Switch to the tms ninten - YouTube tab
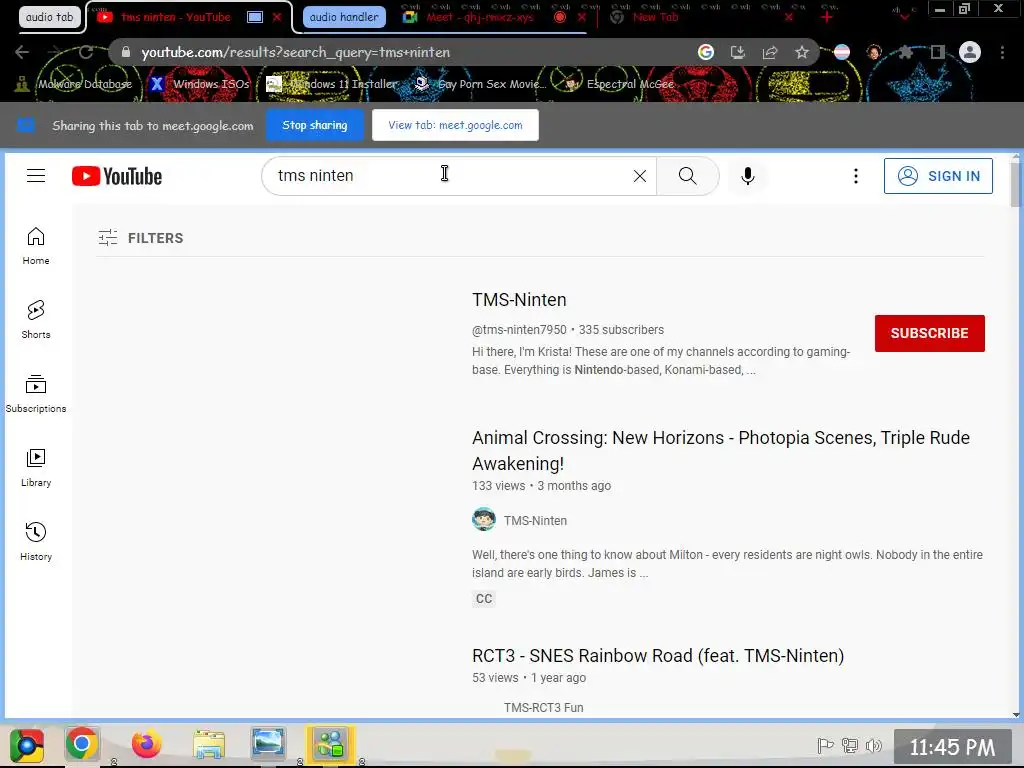This screenshot has width=1024, height=768. tap(176, 17)
